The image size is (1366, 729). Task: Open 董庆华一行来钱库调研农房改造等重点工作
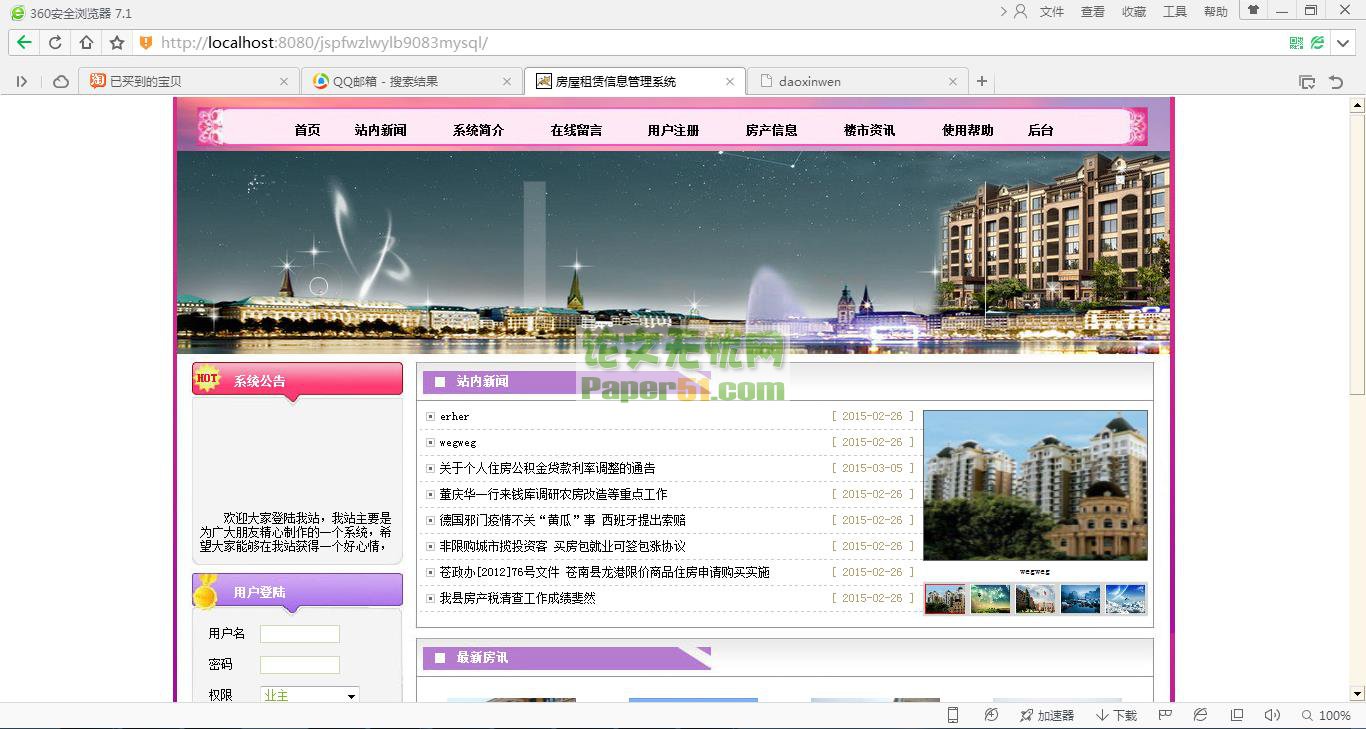click(553, 494)
